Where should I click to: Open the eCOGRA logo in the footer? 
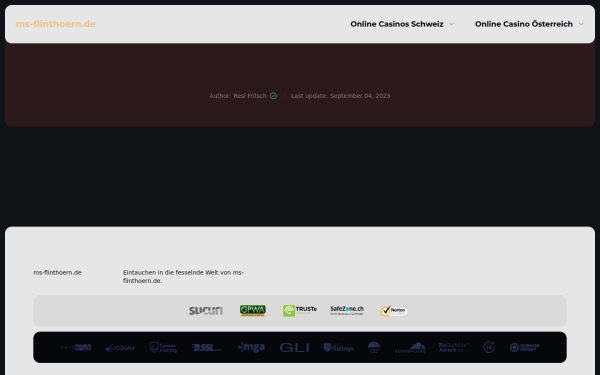point(120,347)
